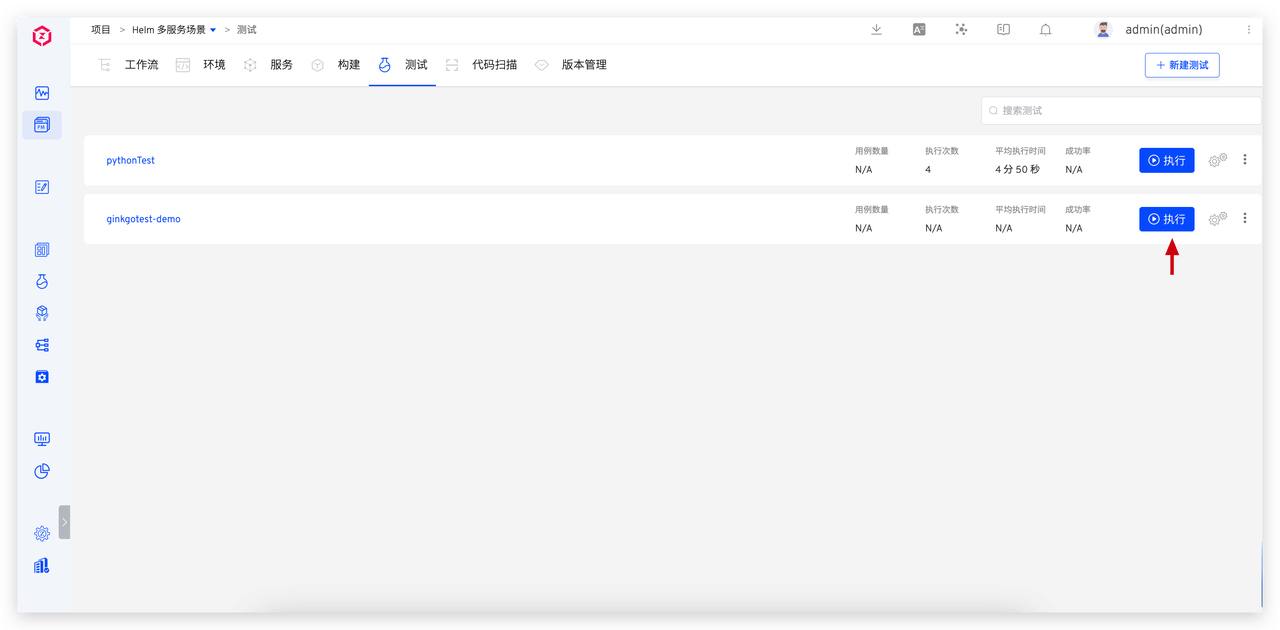Click the language switch icon
Viewport: 1280px width, 630px height.
tap(919, 30)
